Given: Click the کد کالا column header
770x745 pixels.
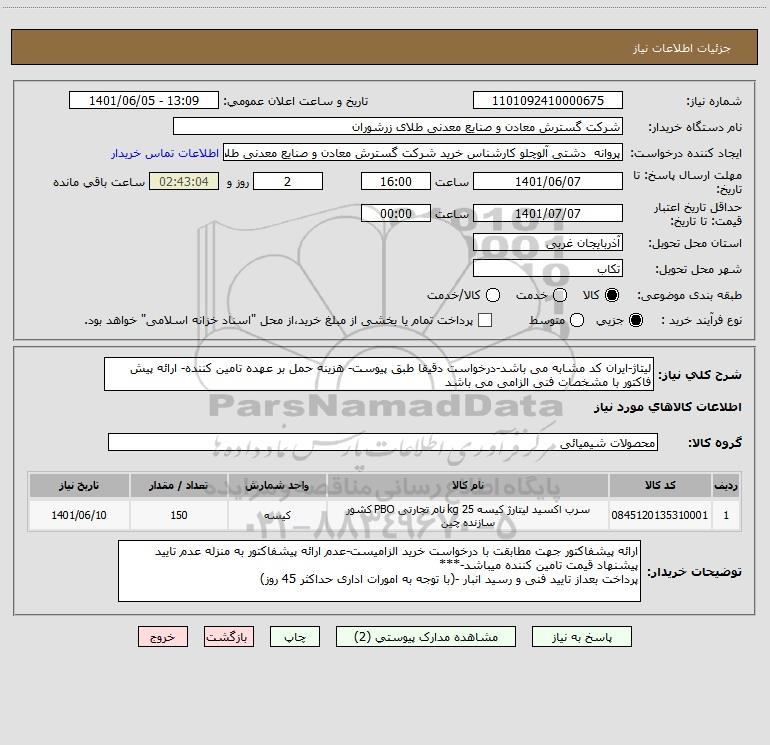Looking at the screenshot, I should [x=660, y=485].
